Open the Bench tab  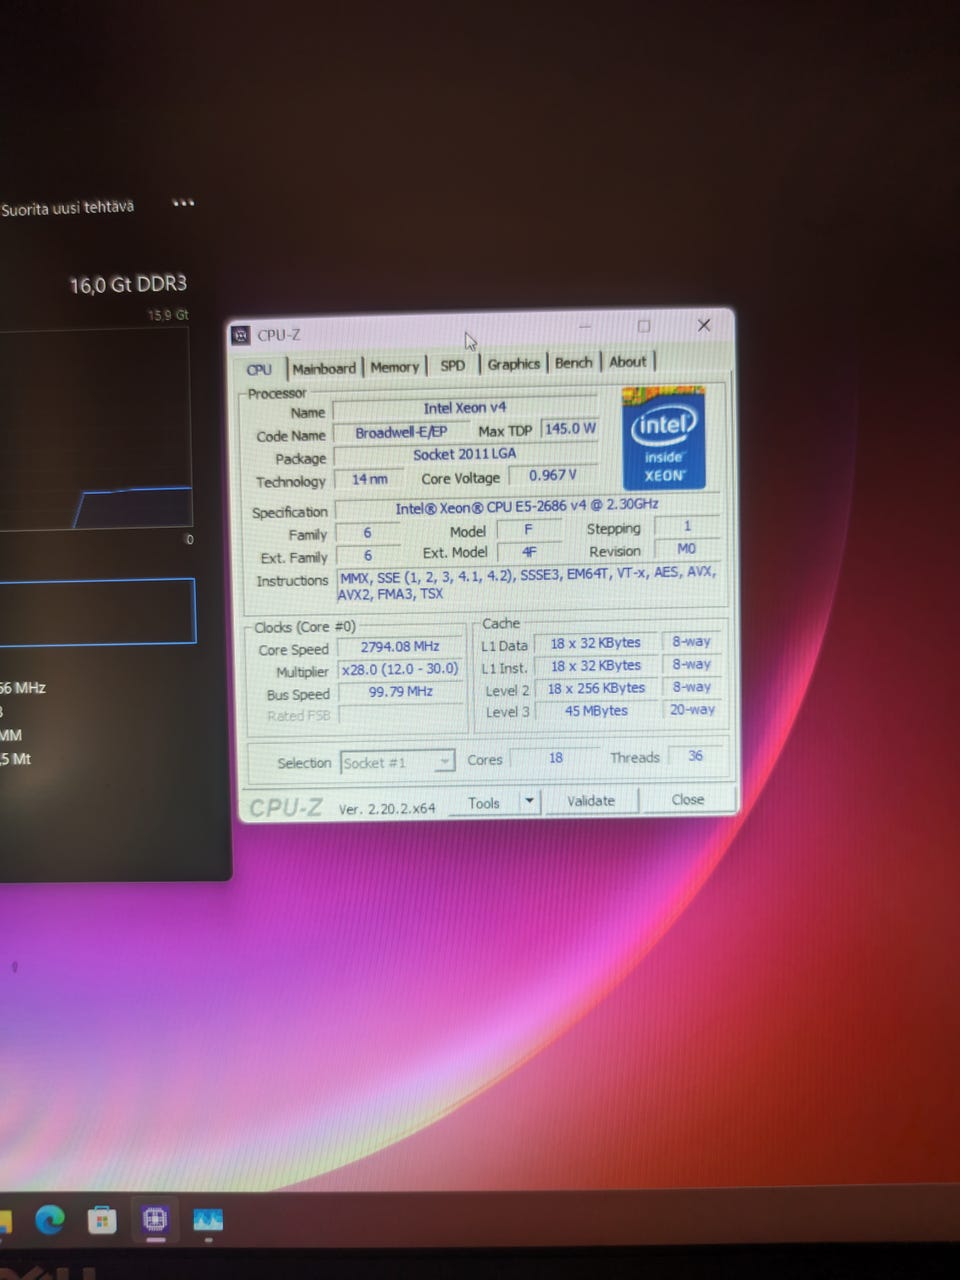tap(573, 362)
